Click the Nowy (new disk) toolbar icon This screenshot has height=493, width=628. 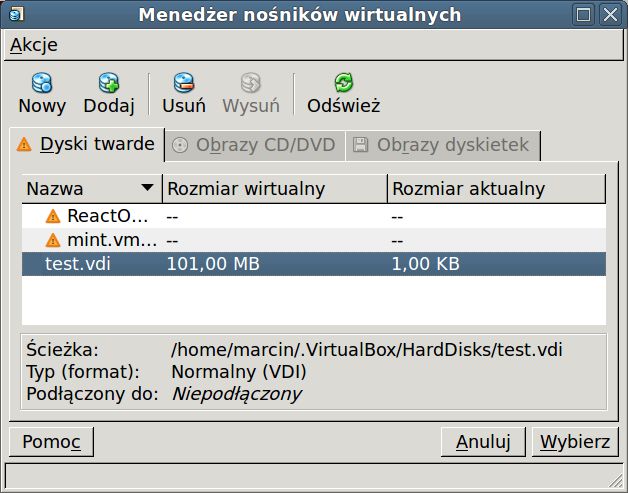tap(42, 83)
